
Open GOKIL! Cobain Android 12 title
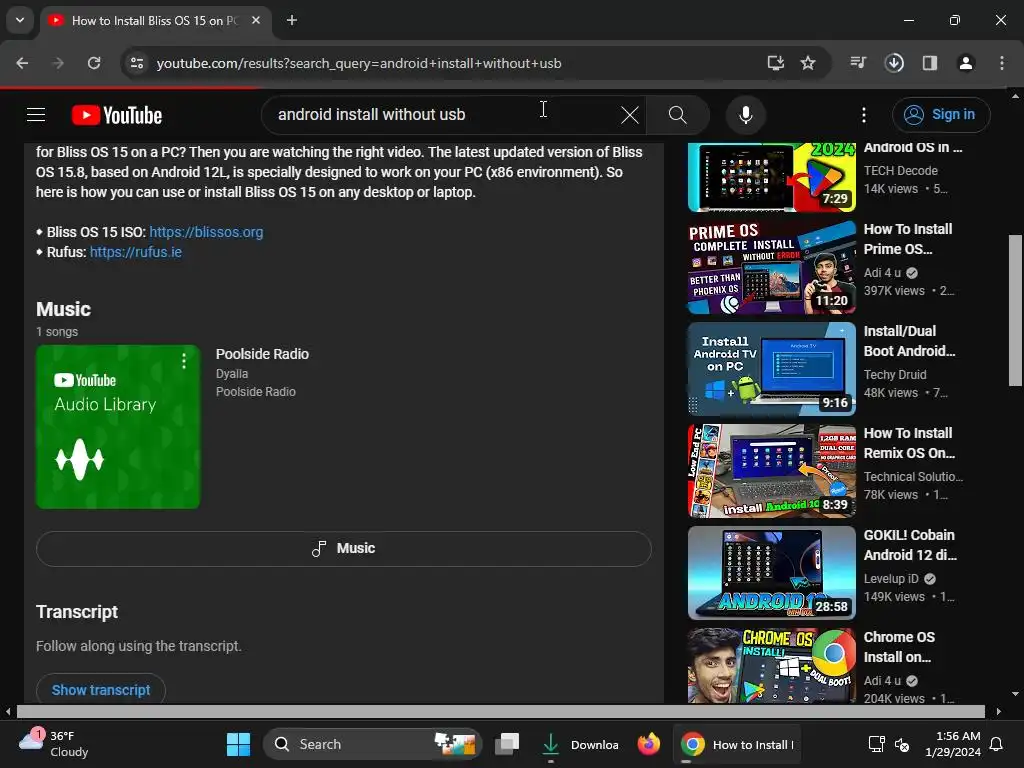click(910, 545)
